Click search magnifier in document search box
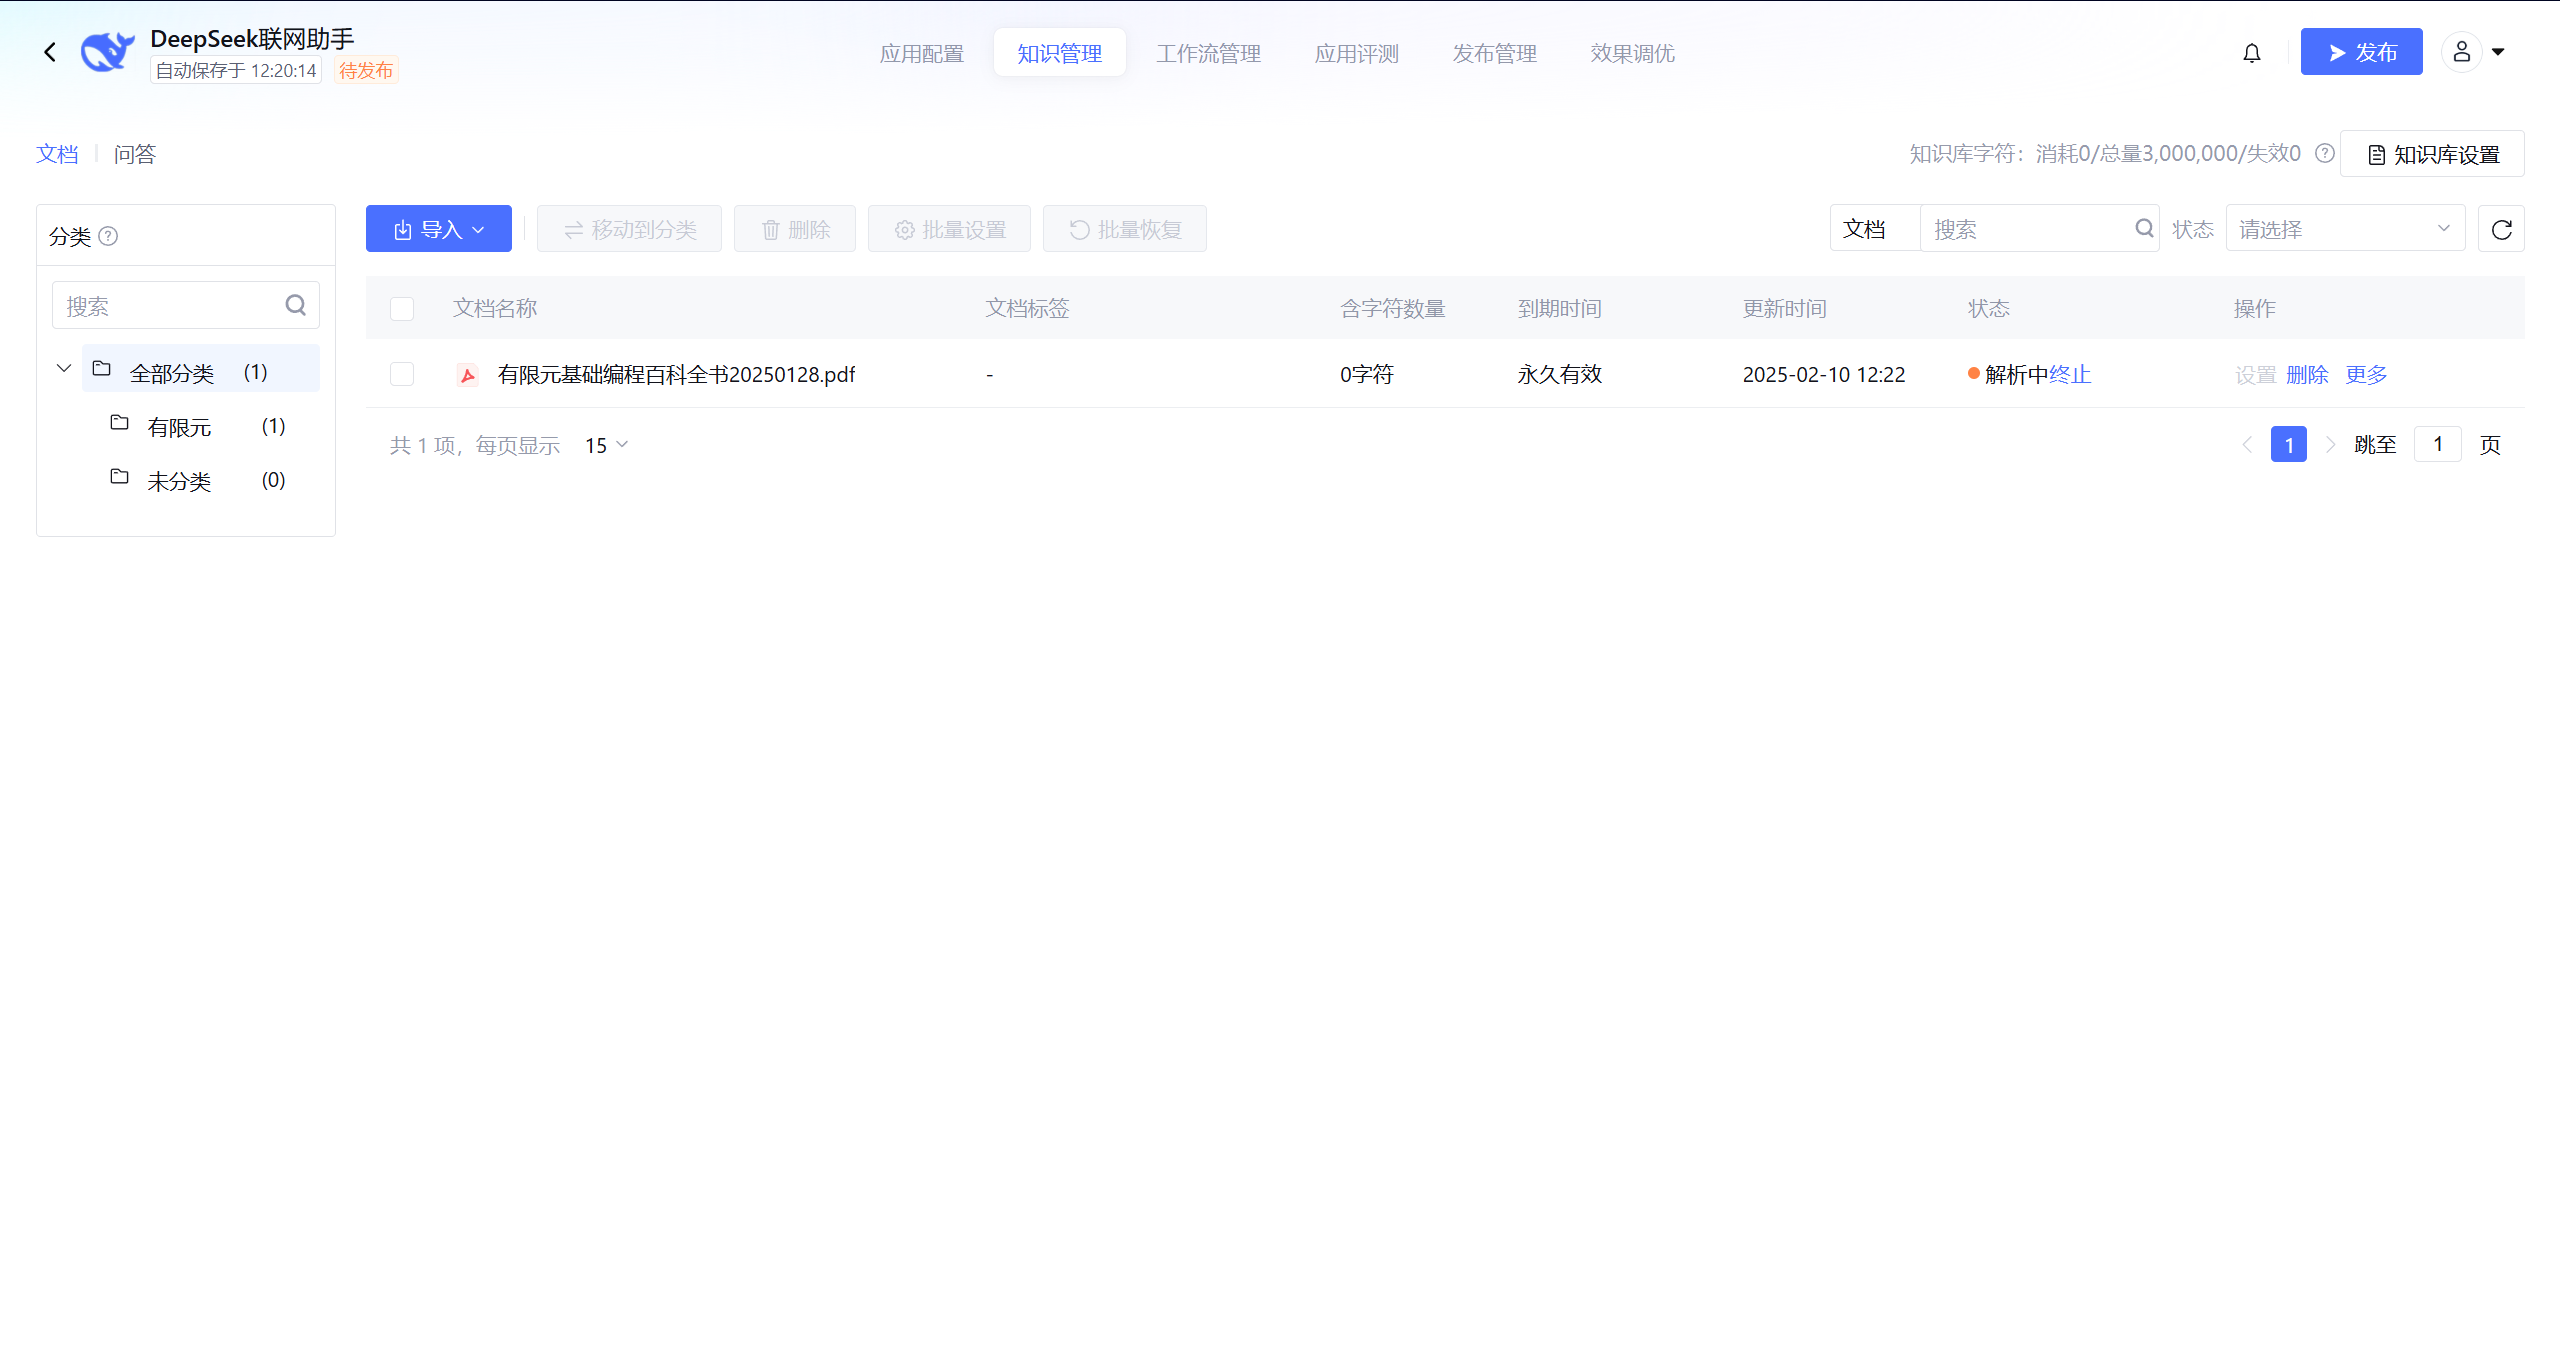This screenshot has width=2560, height=1347. tap(2143, 228)
